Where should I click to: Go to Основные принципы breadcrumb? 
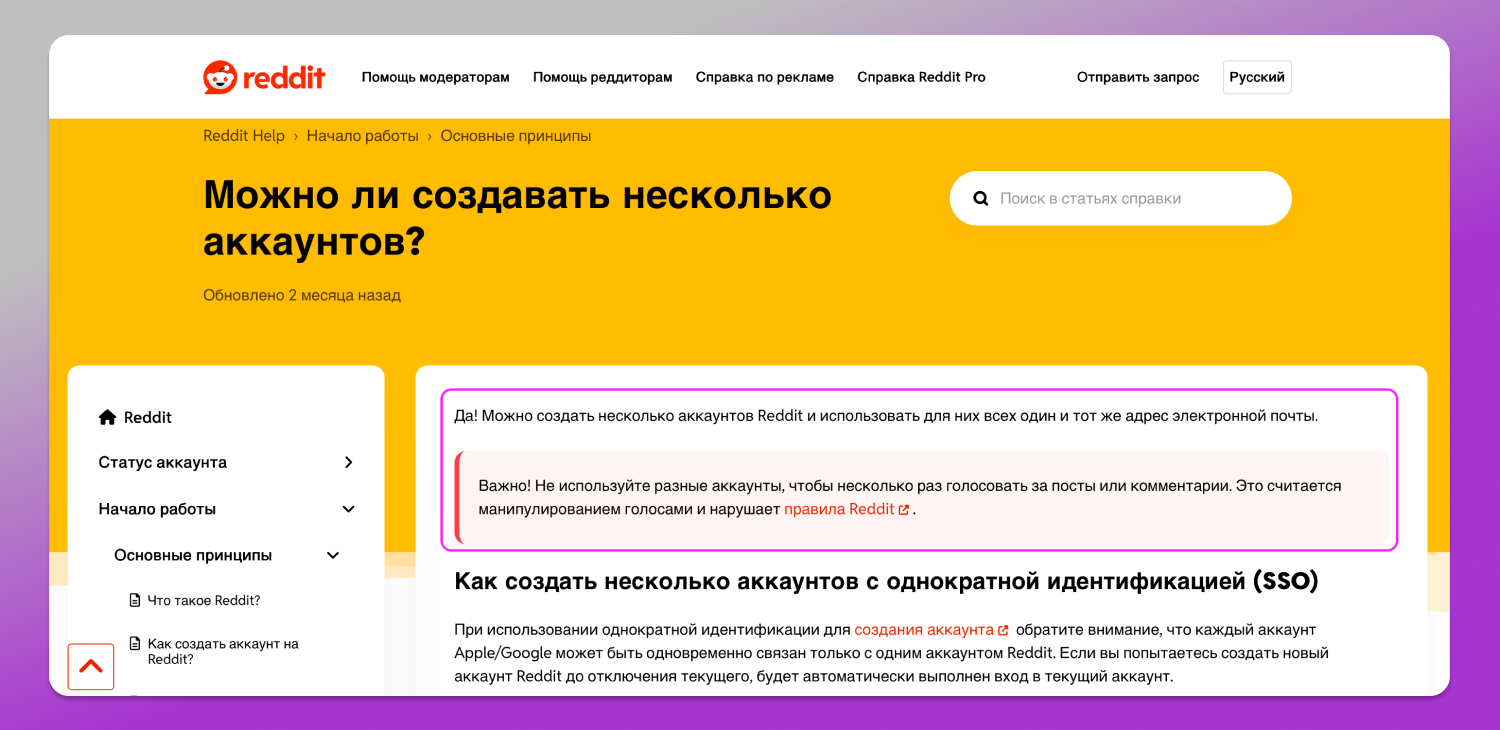pos(516,136)
